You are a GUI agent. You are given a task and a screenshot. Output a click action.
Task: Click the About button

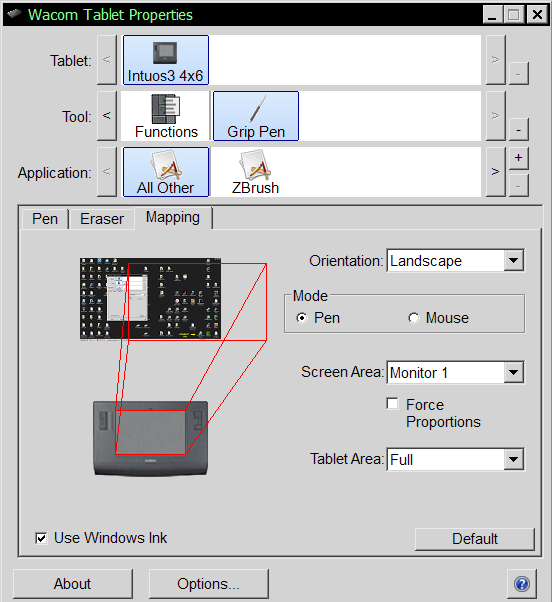pyautogui.click(x=73, y=584)
